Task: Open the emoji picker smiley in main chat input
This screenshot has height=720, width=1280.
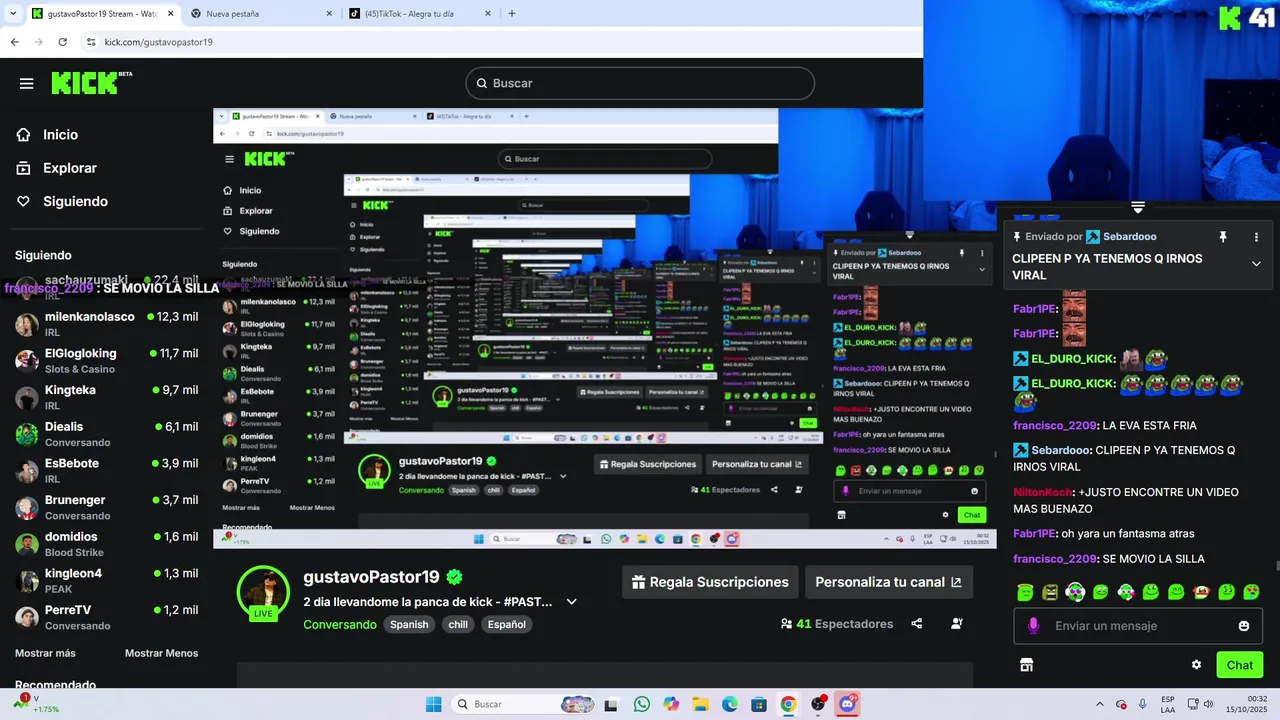Action: [1244, 626]
